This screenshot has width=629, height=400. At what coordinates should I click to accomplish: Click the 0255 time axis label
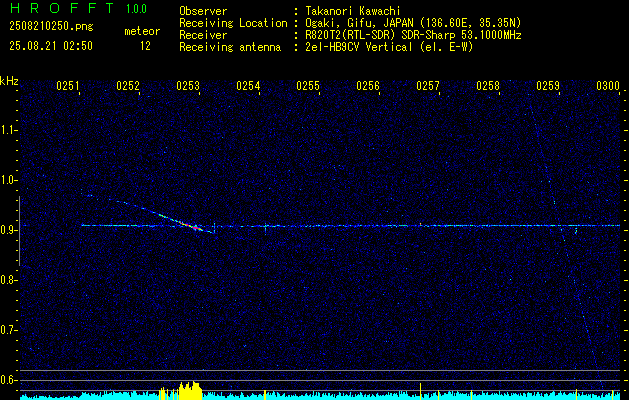(x=308, y=86)
